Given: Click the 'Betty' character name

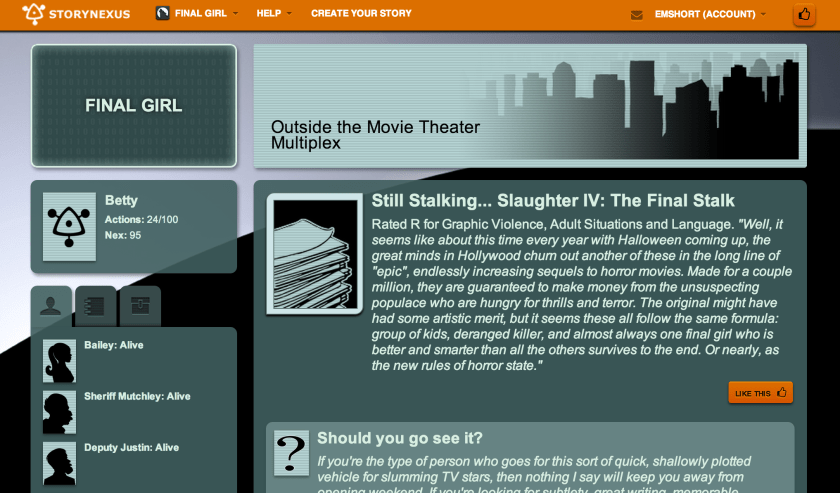Looking at the screenshot, I should (121, 201).
